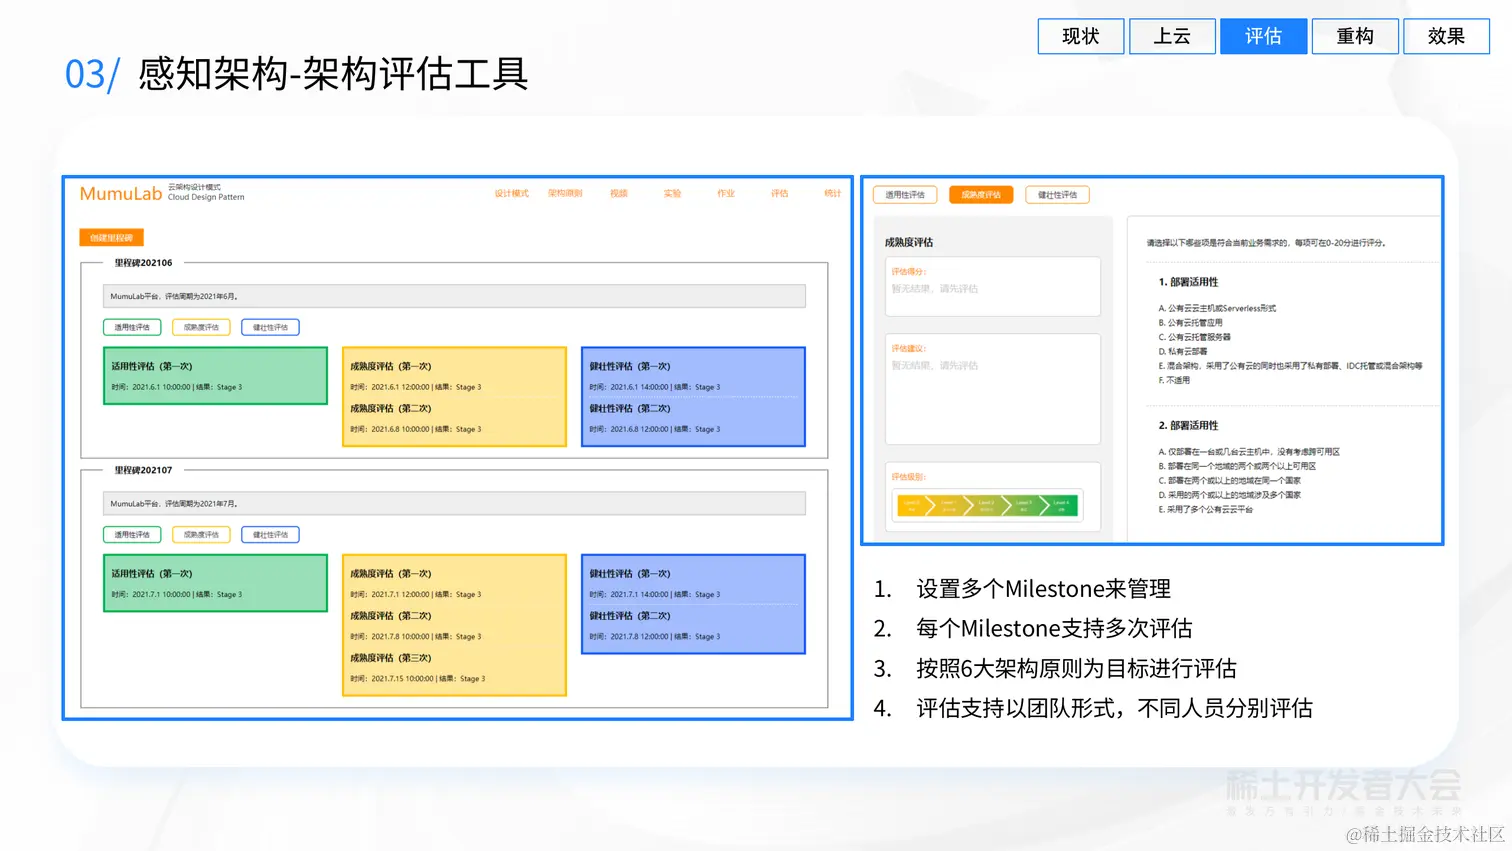The height and width of the screenshot is (851, 1512).
Task: Choose option C. 公有云托管服务器
Action: coord(1194,337)
